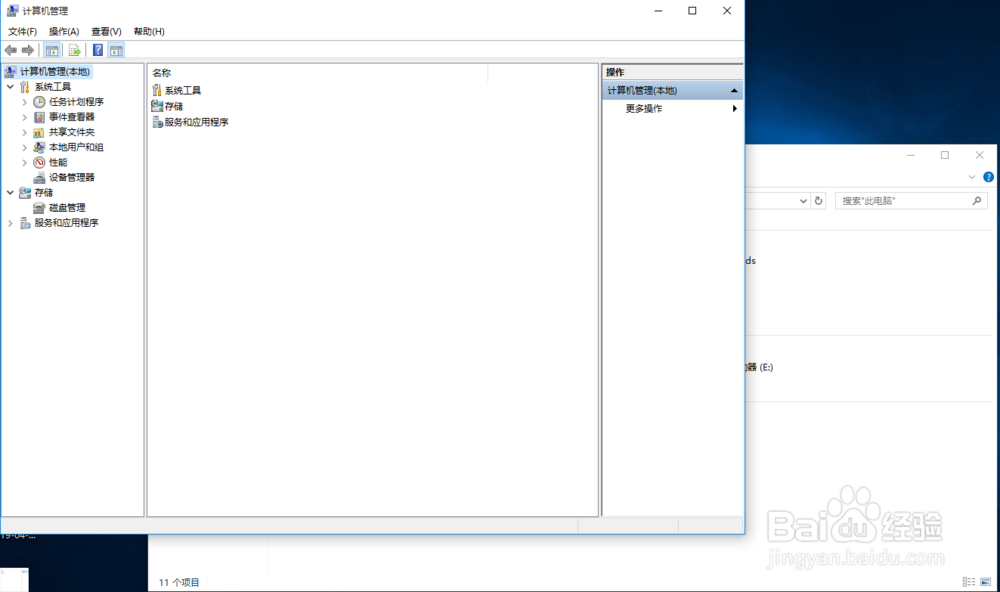Select 本地用户和组 label in tree
Screen dimensions: 1000x592
(x=76, y=147)
